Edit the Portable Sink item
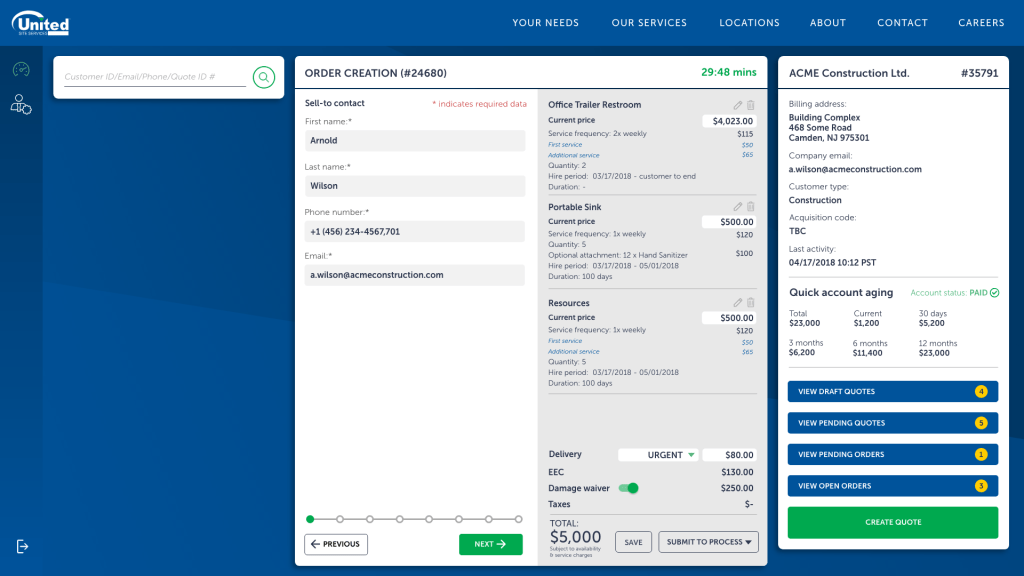Screen dimensions: 1024x576 click(738, 207)
